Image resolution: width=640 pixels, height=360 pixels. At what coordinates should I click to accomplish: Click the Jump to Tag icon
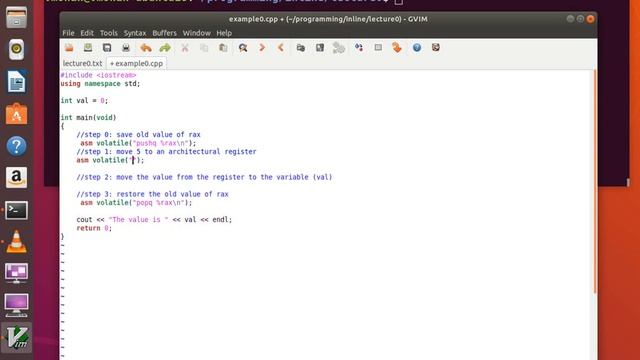click(397, 48)
